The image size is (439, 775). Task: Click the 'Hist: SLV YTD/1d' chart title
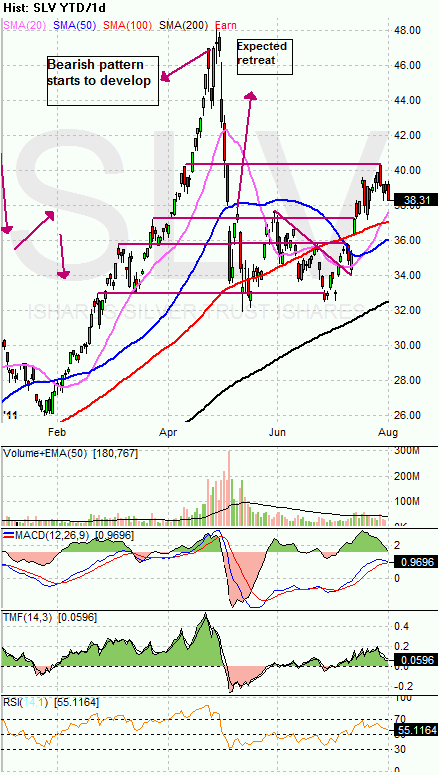[x=54, y=8]
